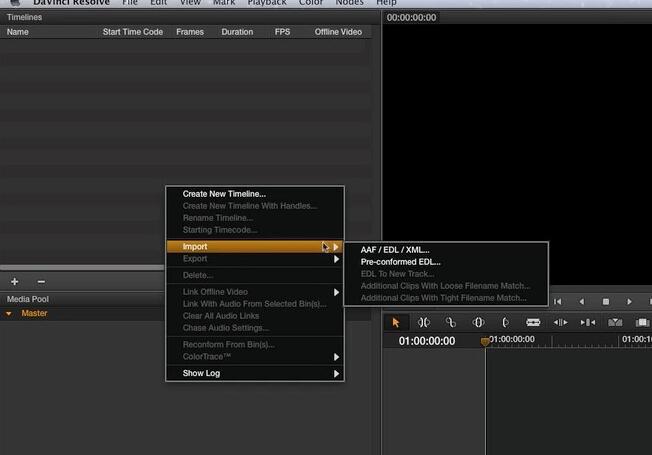The image size is (652, 455).
Task: Remove bin with the minus button
Action: [x=41, y=282]
